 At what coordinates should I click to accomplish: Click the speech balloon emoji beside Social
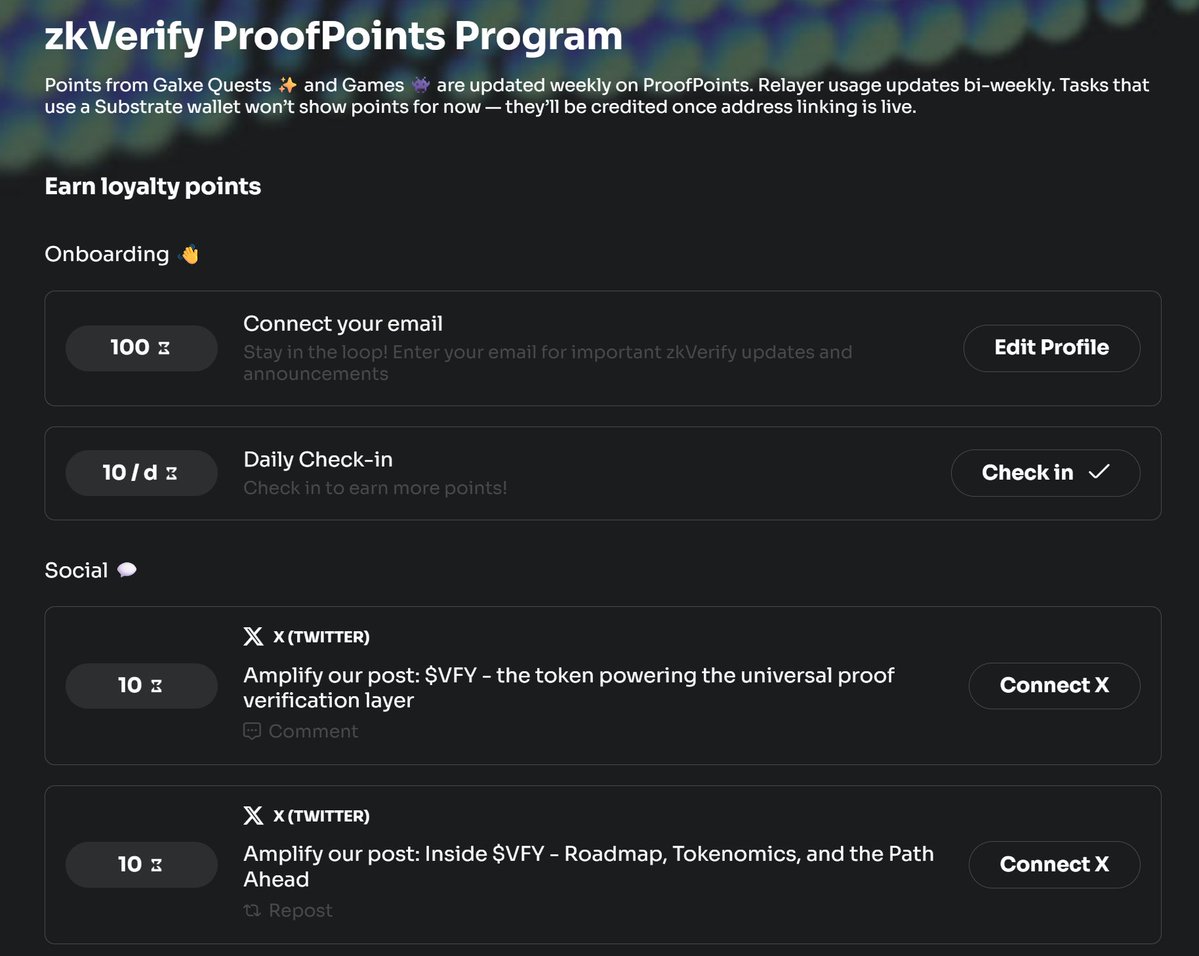coord(127,570)
